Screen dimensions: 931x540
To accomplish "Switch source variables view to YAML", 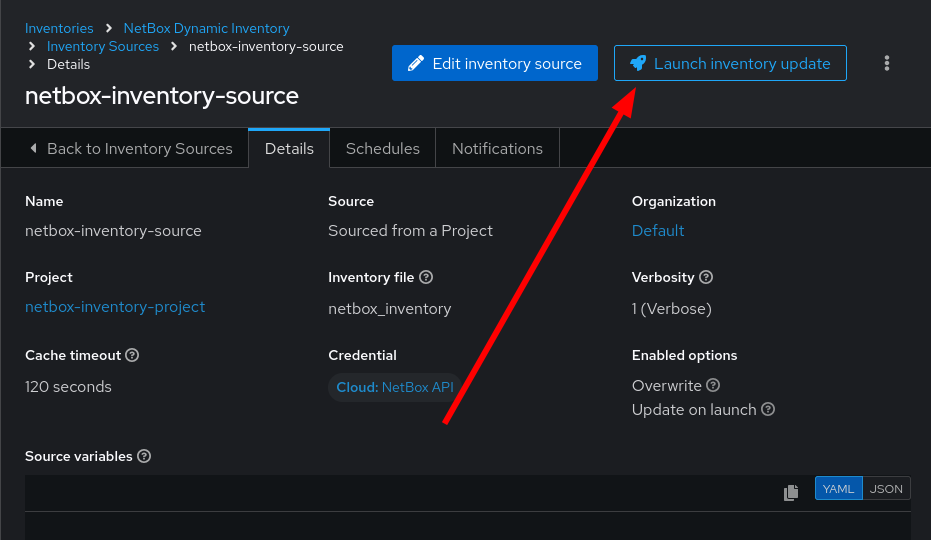I will (x=838, y=488).
